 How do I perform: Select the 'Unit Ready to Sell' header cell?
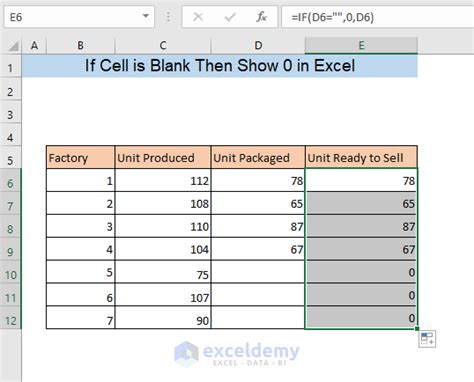point(361,157)
